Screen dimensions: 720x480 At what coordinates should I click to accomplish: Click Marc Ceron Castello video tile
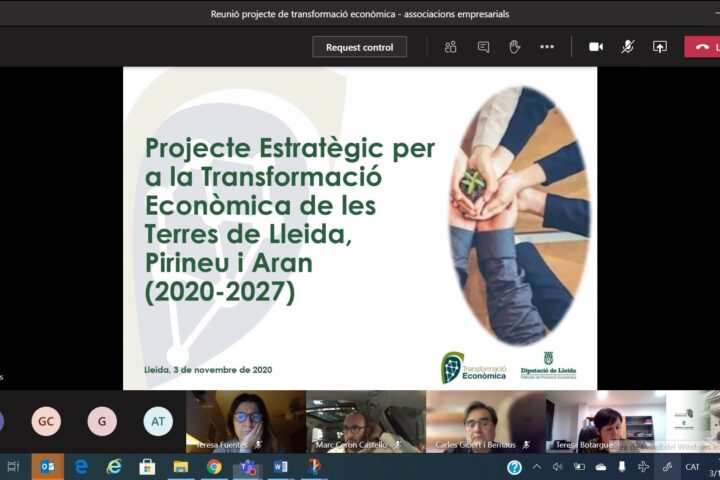pos(365,421)
